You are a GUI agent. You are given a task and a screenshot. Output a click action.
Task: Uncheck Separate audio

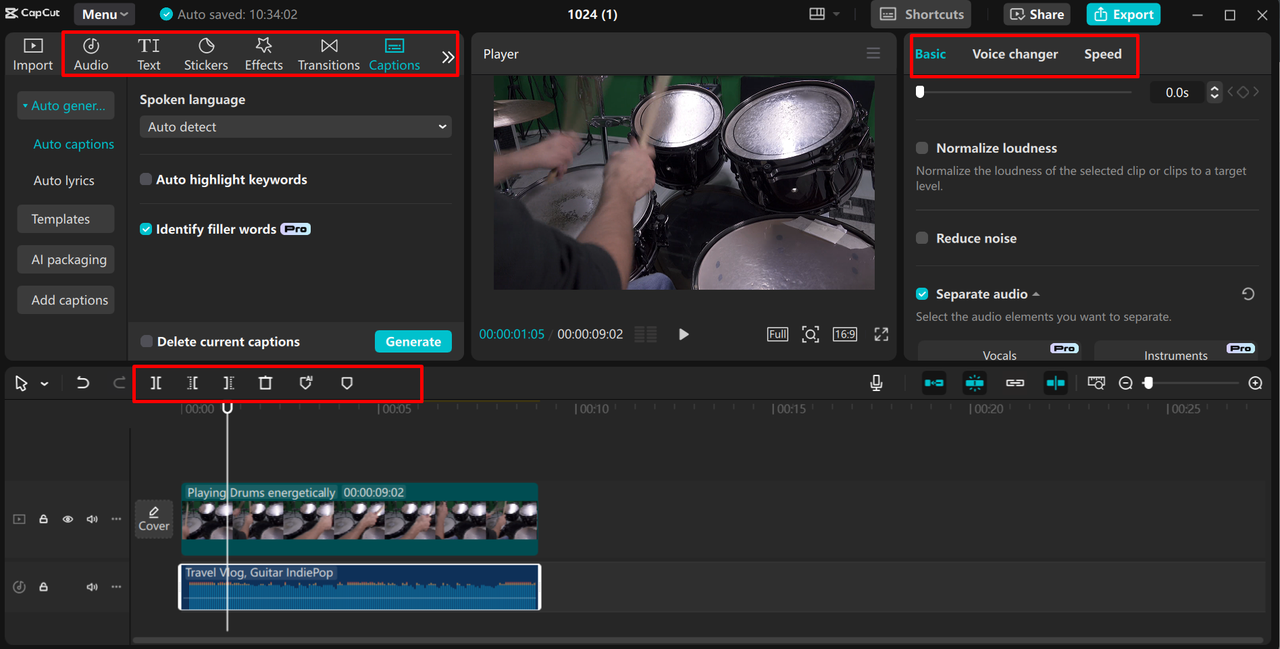click(922, 294)
